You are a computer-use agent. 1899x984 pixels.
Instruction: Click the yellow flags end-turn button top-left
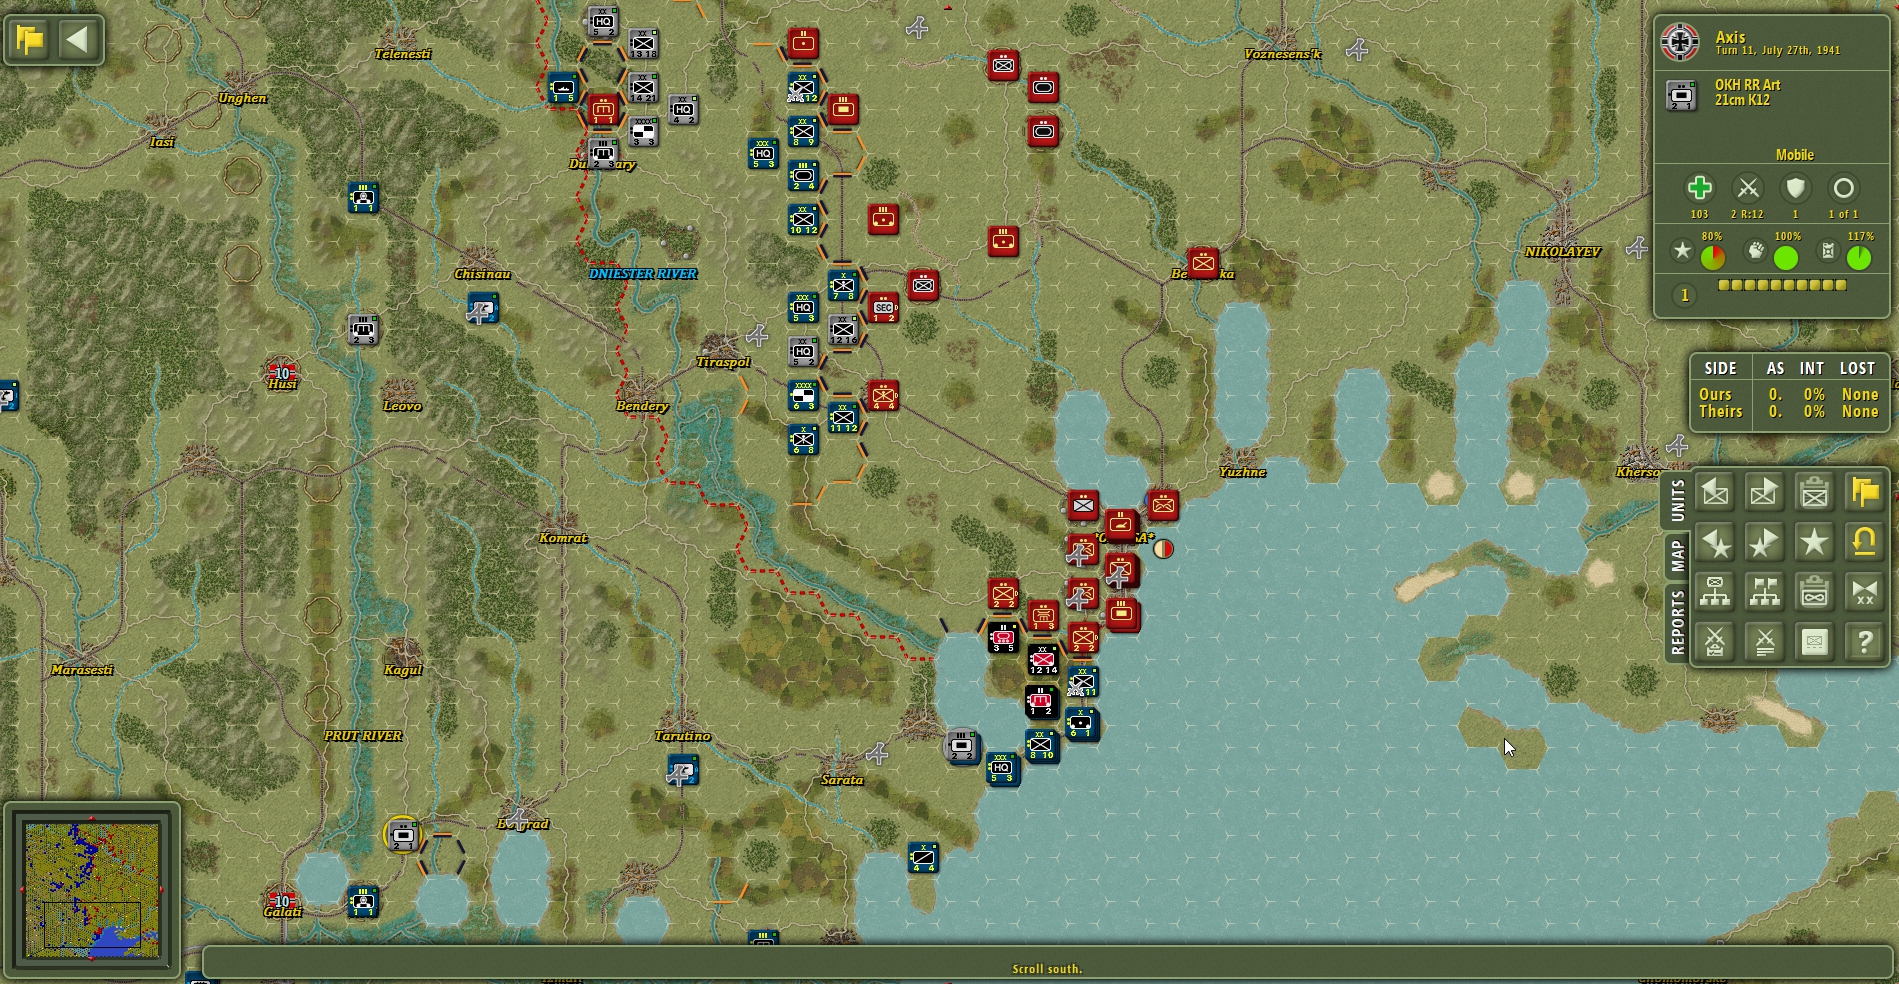pyautogui.click(x=30, y=40)
